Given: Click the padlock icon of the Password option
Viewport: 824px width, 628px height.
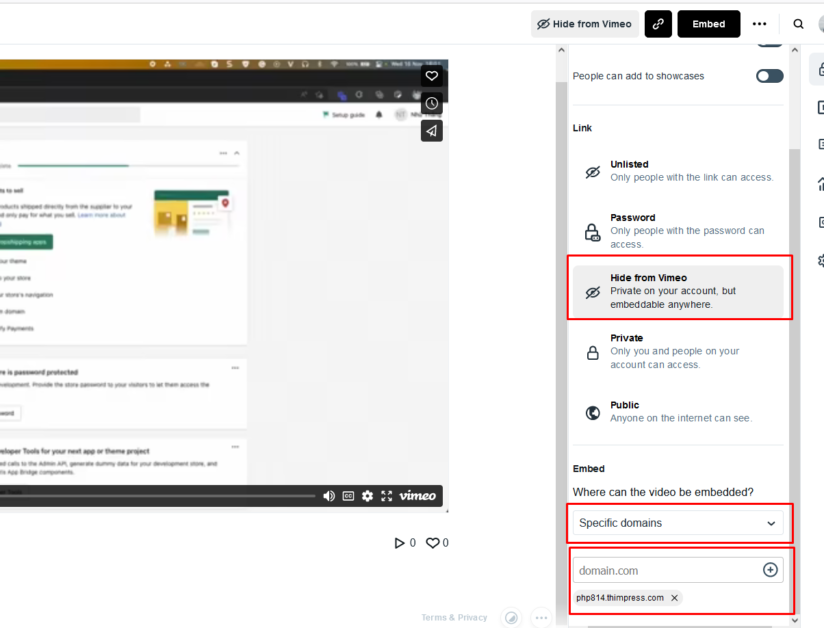Looking at the screenshot, I should click(593, 232).
